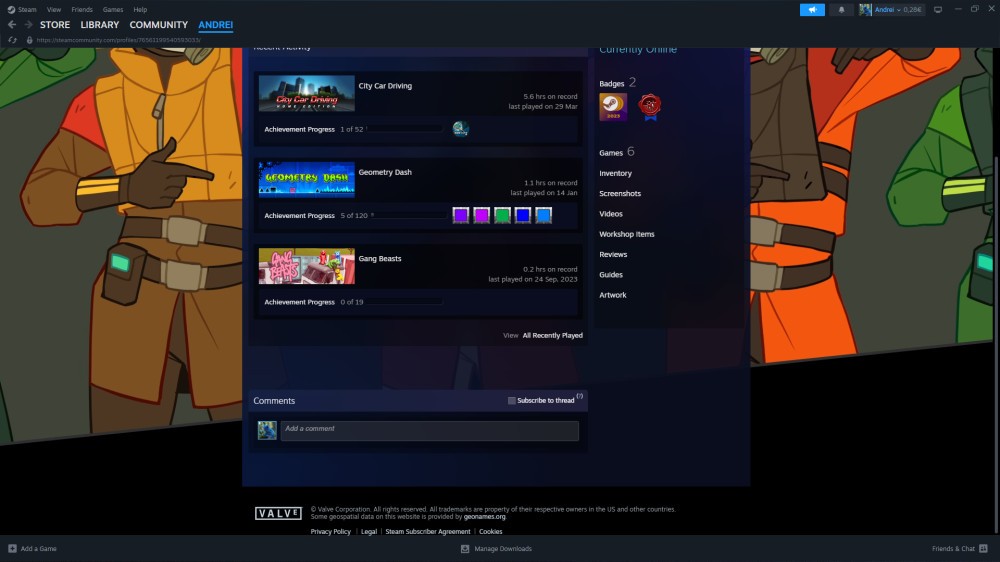This screenshot has width=1000, height=562.
Task: Open the Artwork link
Action: [613, 295]
